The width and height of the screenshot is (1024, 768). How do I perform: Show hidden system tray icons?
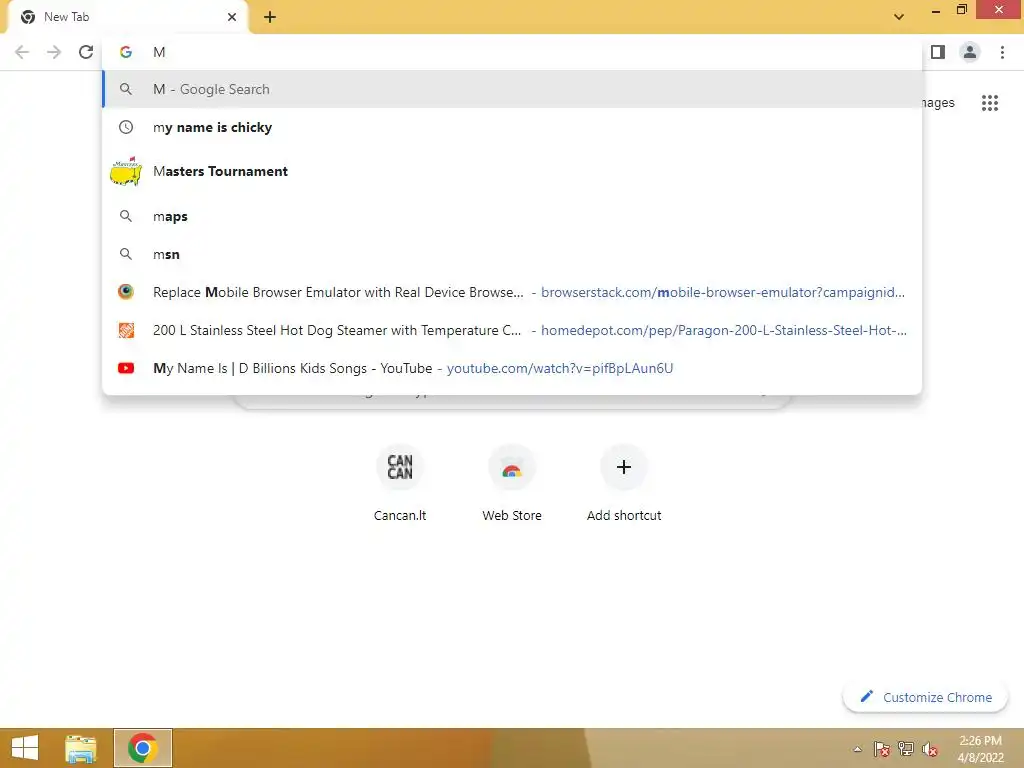[x=857, y=749]
